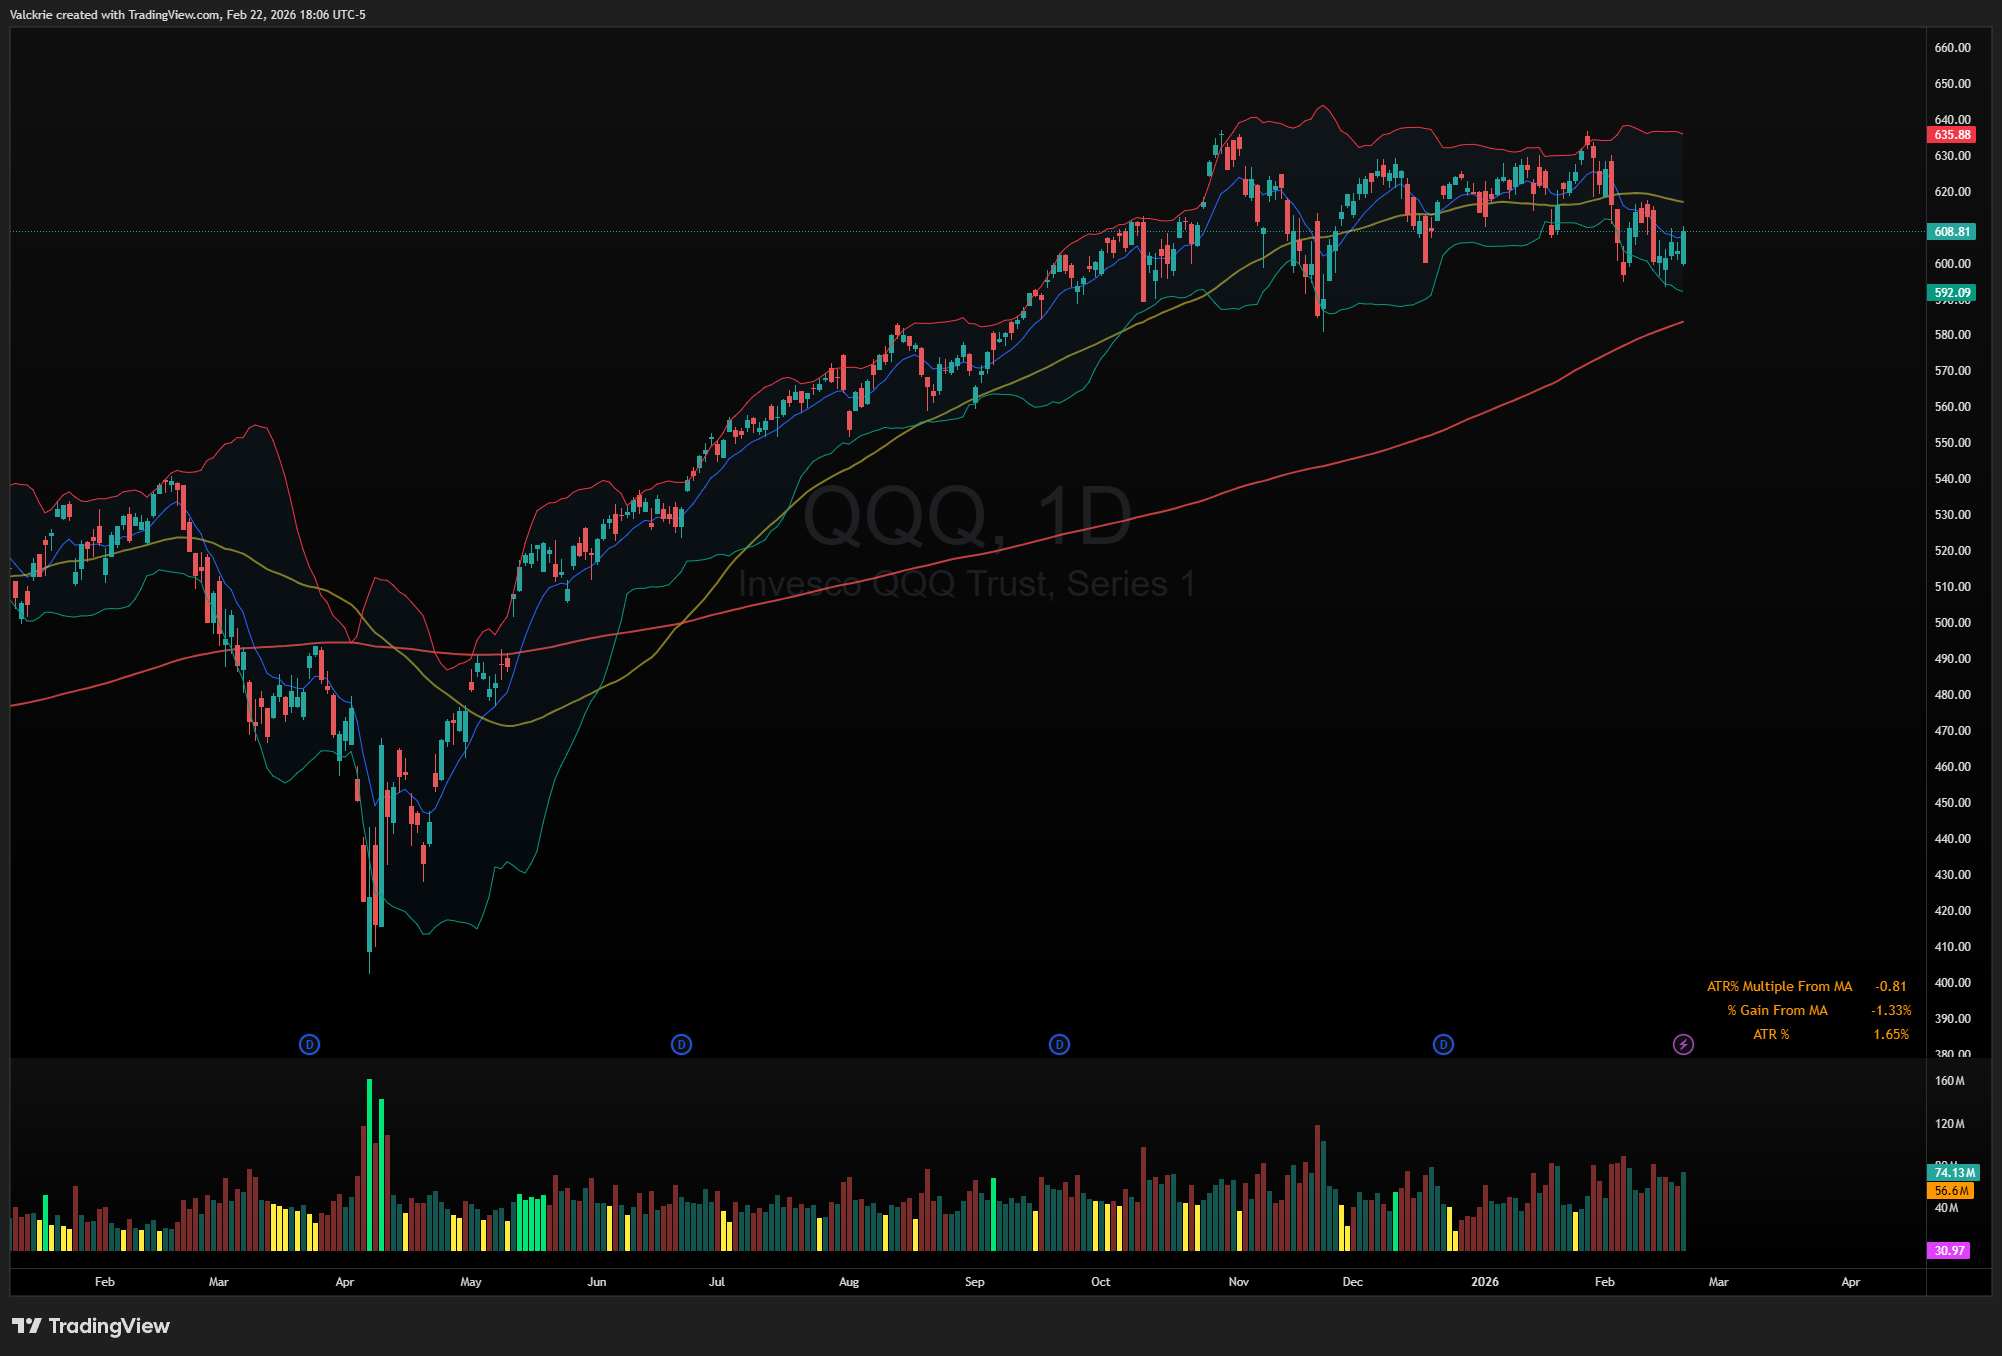Screen dimensions: 2002x1356
Task: Click the 160M volume scale label
Action: 1949,1081
